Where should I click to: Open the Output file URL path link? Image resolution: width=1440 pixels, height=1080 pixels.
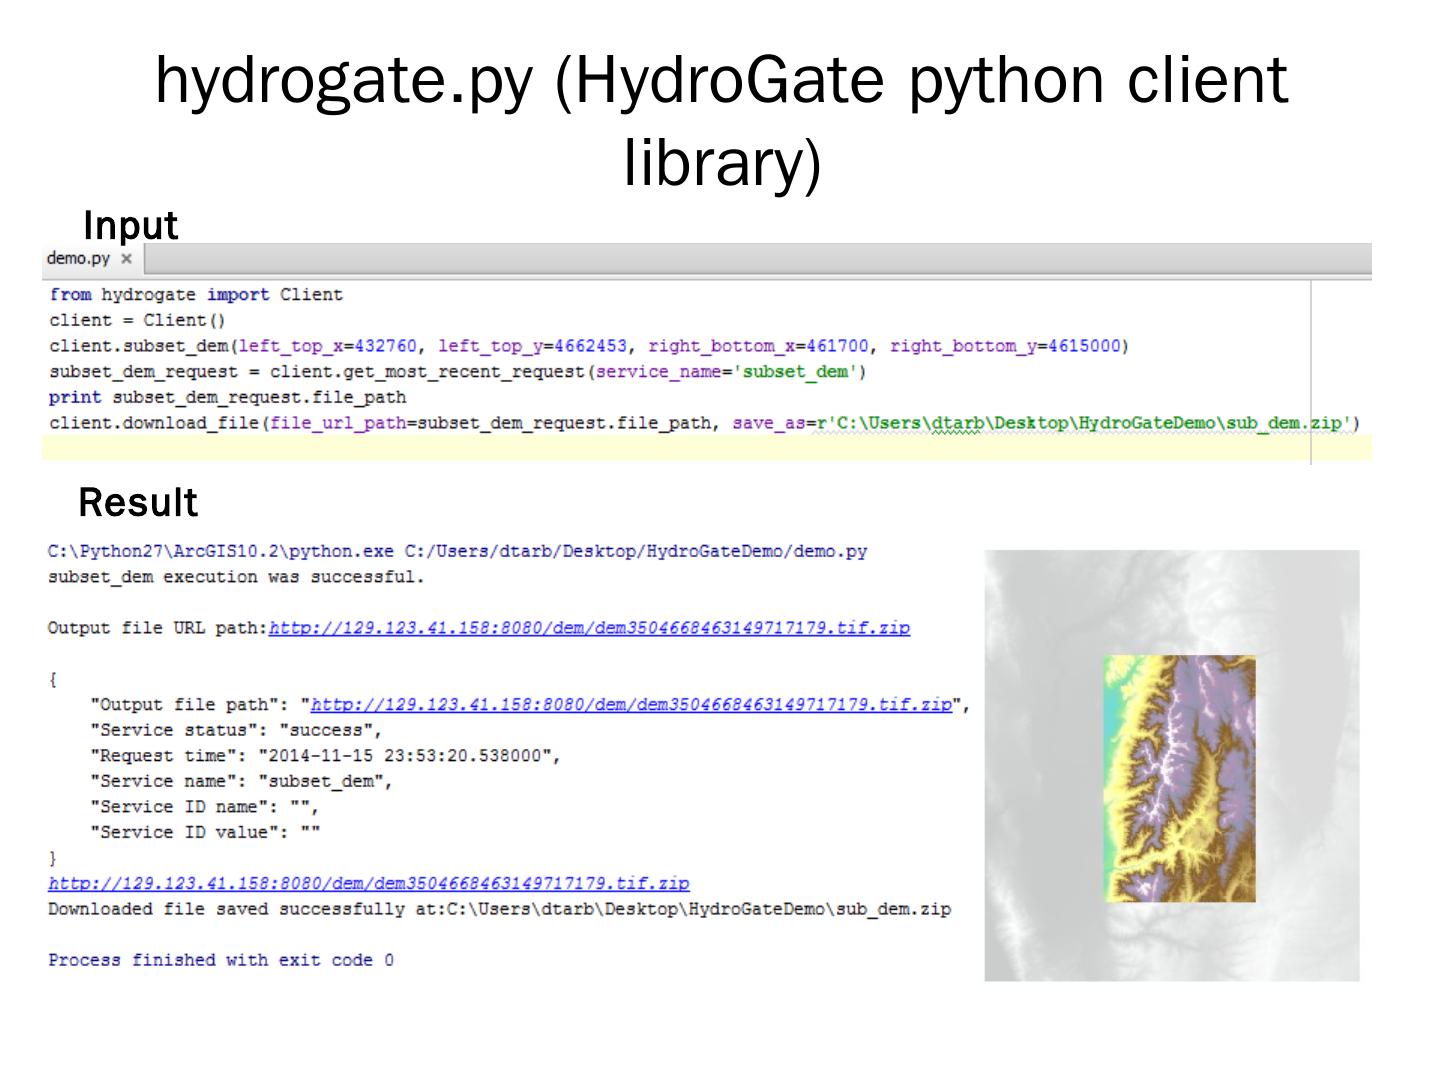[x=589, y=628]
